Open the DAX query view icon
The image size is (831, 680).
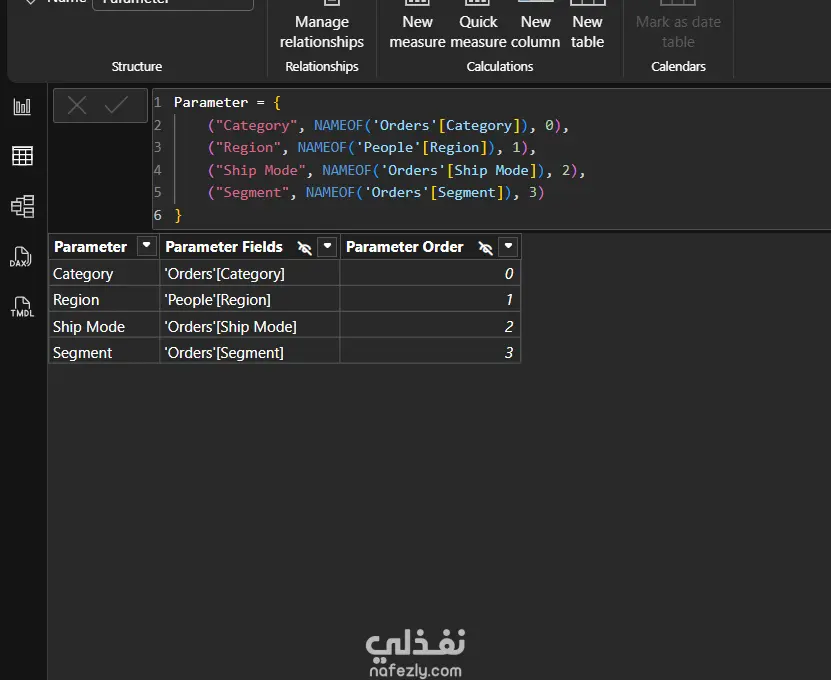point(21,257)
